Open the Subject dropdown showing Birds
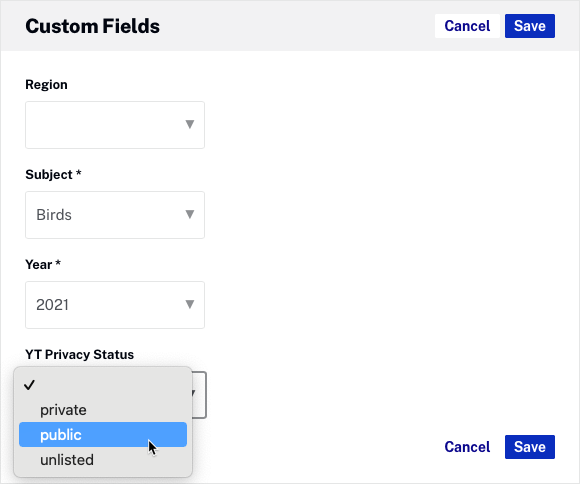Screen dimensions: 580x484 coord(115,215)
